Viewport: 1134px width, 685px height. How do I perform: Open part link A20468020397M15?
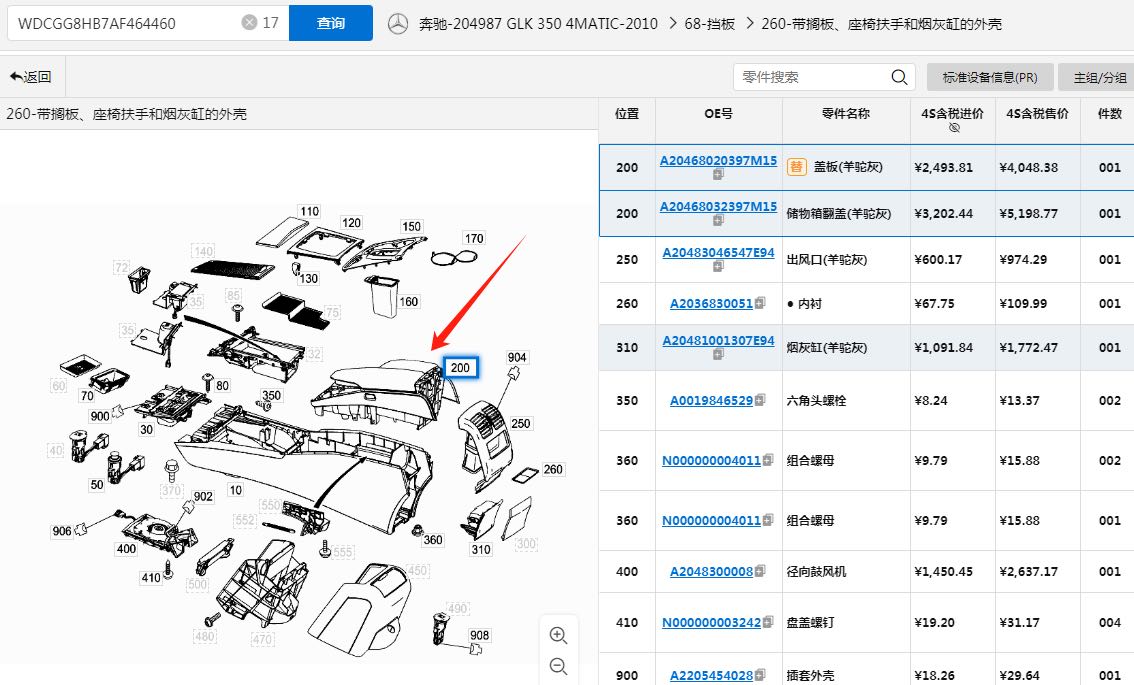click(718, 160)
